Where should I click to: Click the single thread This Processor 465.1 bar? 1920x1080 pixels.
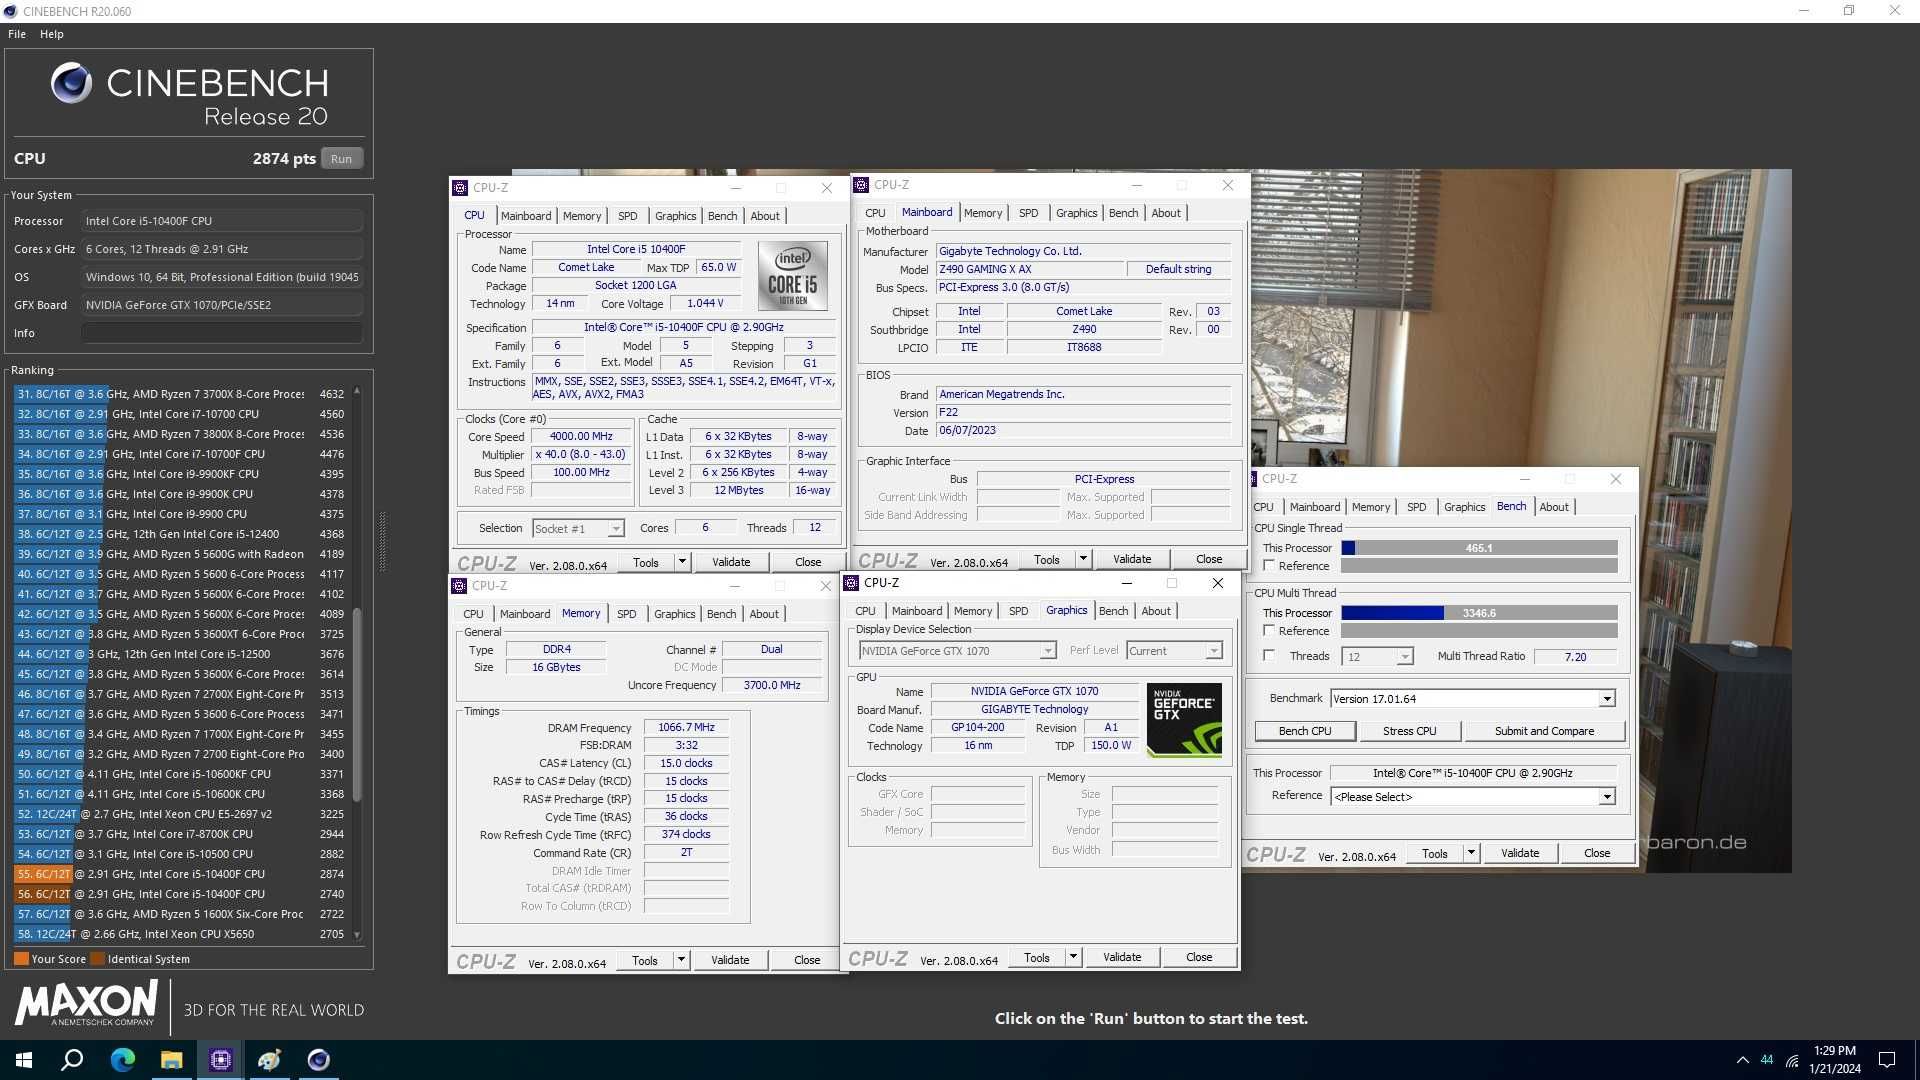point(1479,548)
